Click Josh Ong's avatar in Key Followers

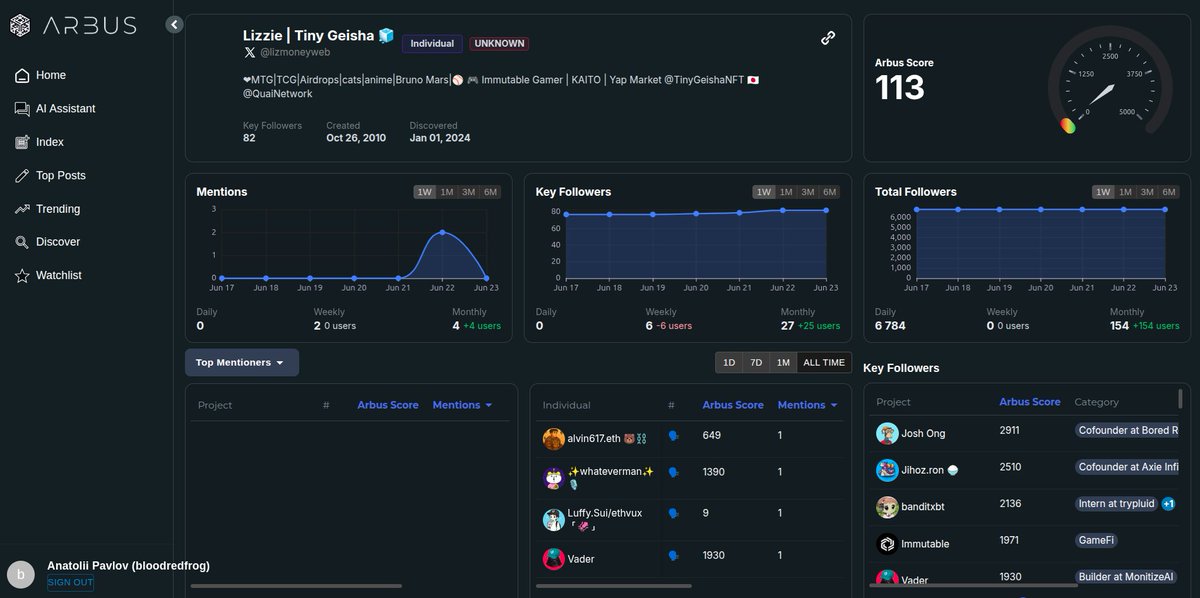coord(887,433)
